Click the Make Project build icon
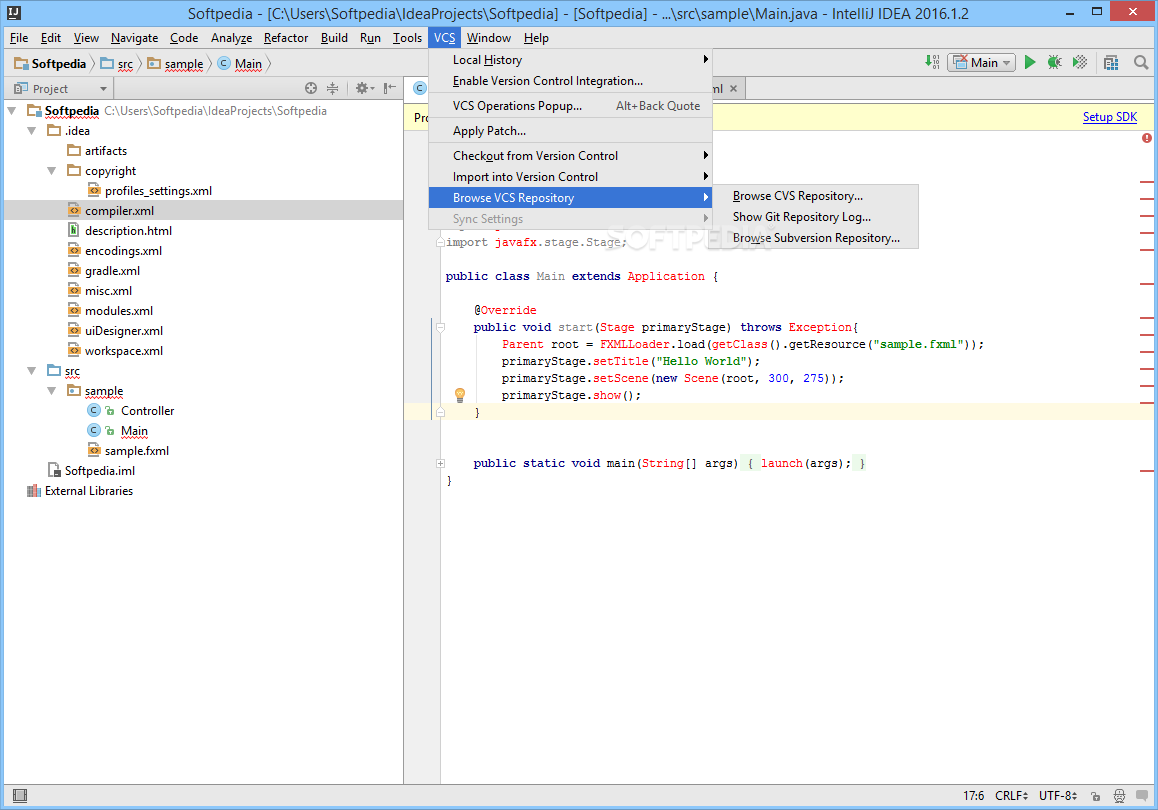Viewport: 1158px width, 810px height. click(x=932, y=63)
